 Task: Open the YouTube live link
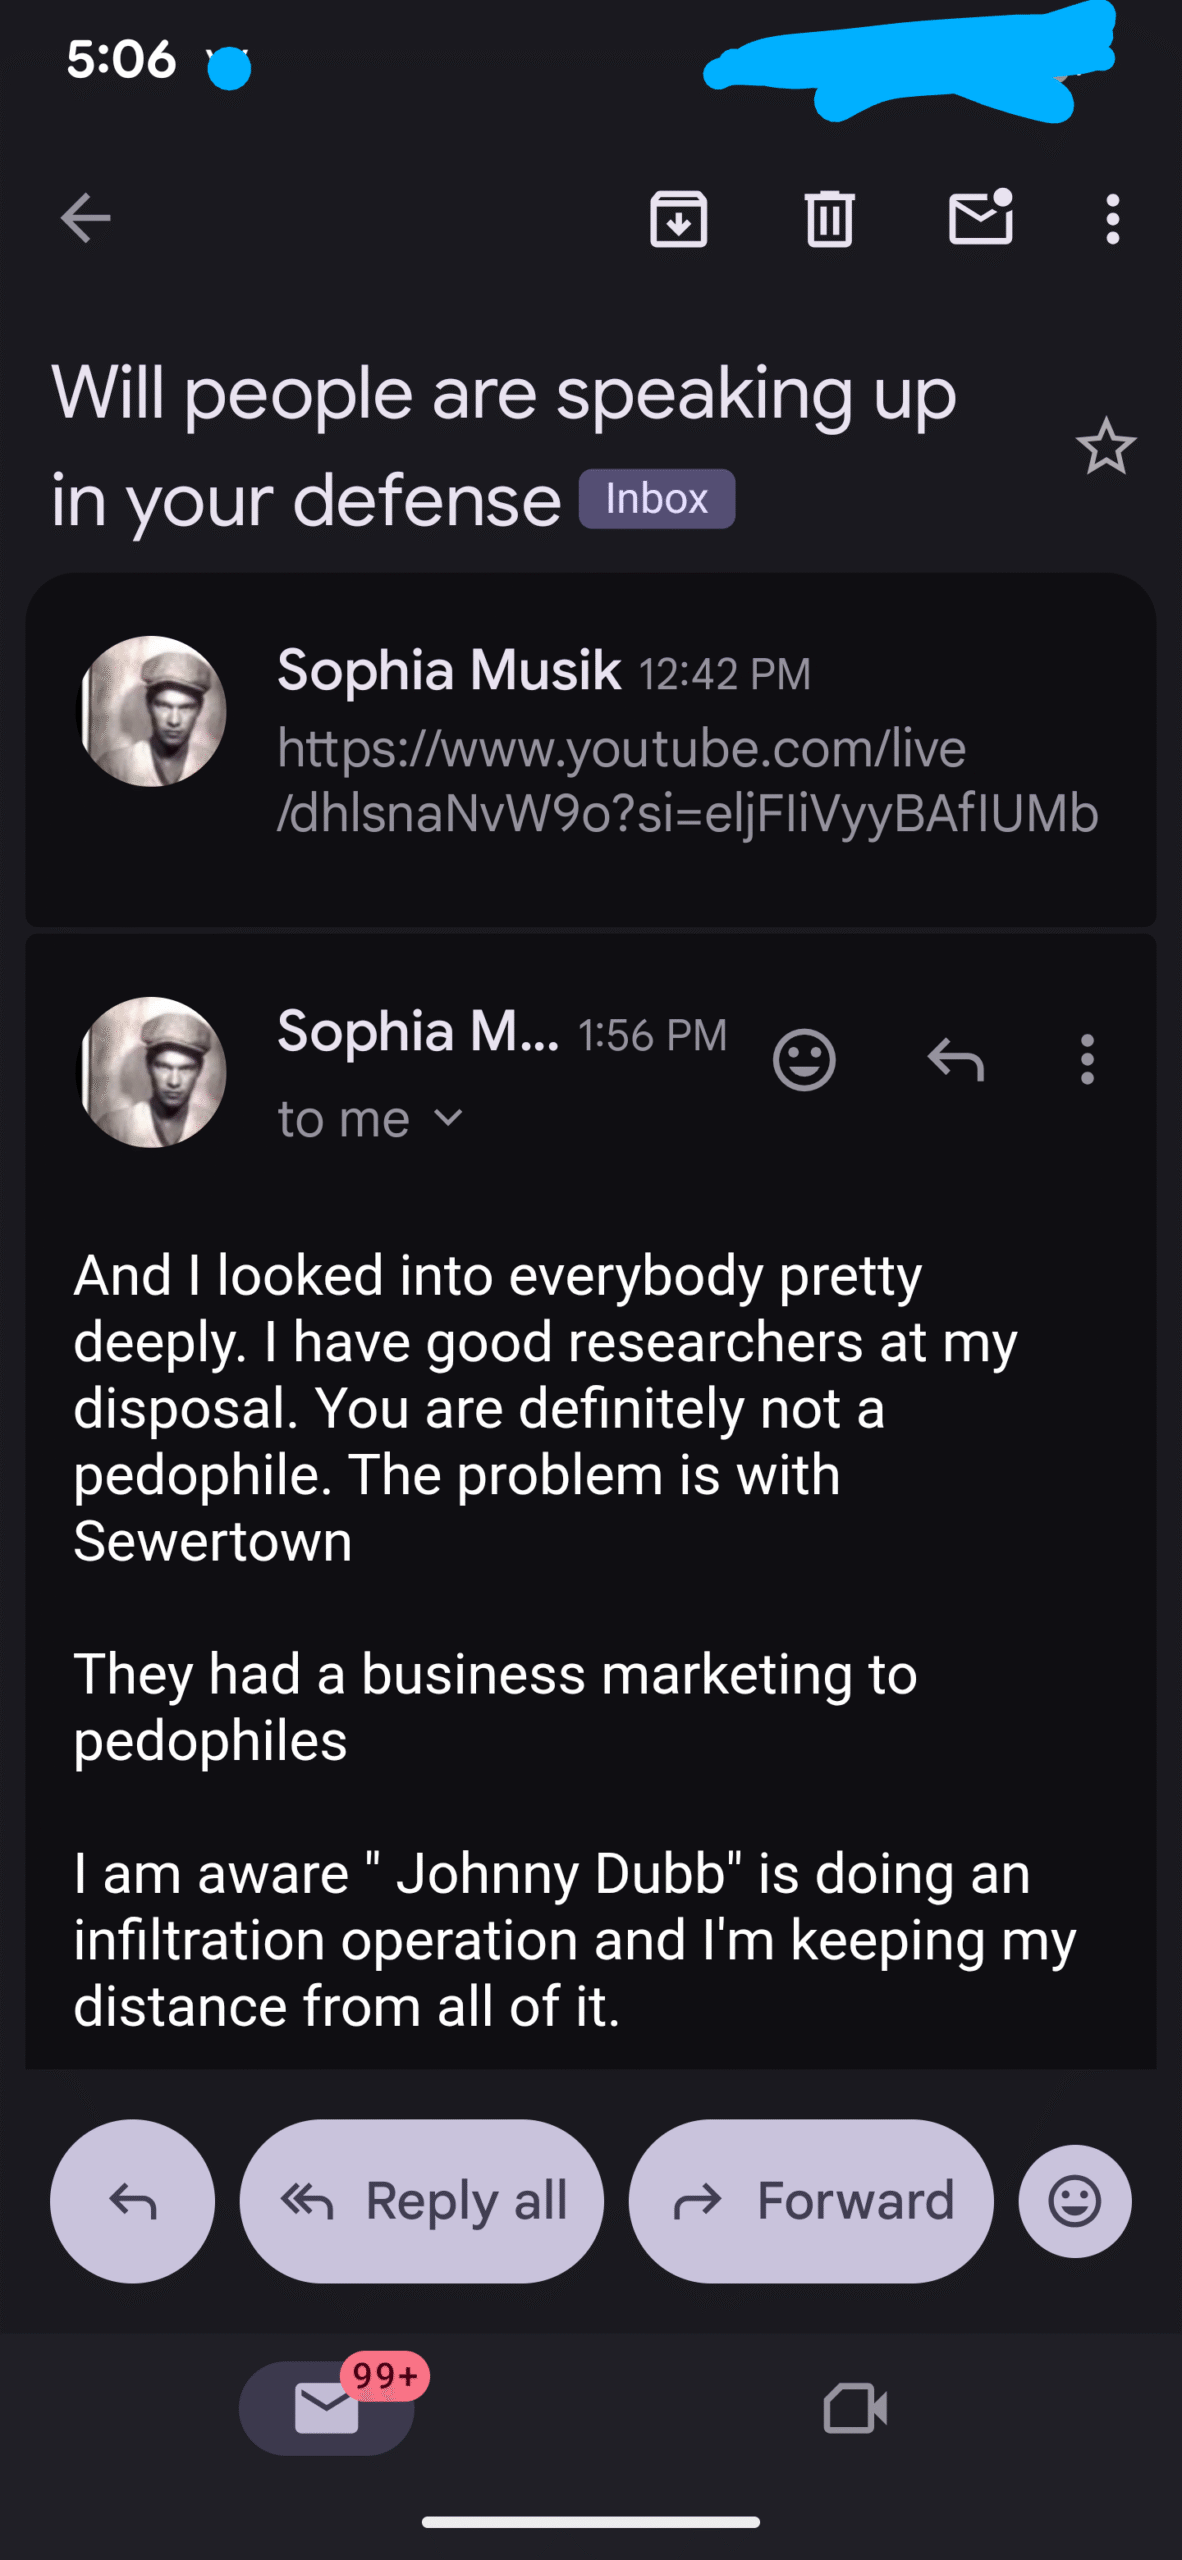pos(687,780)
